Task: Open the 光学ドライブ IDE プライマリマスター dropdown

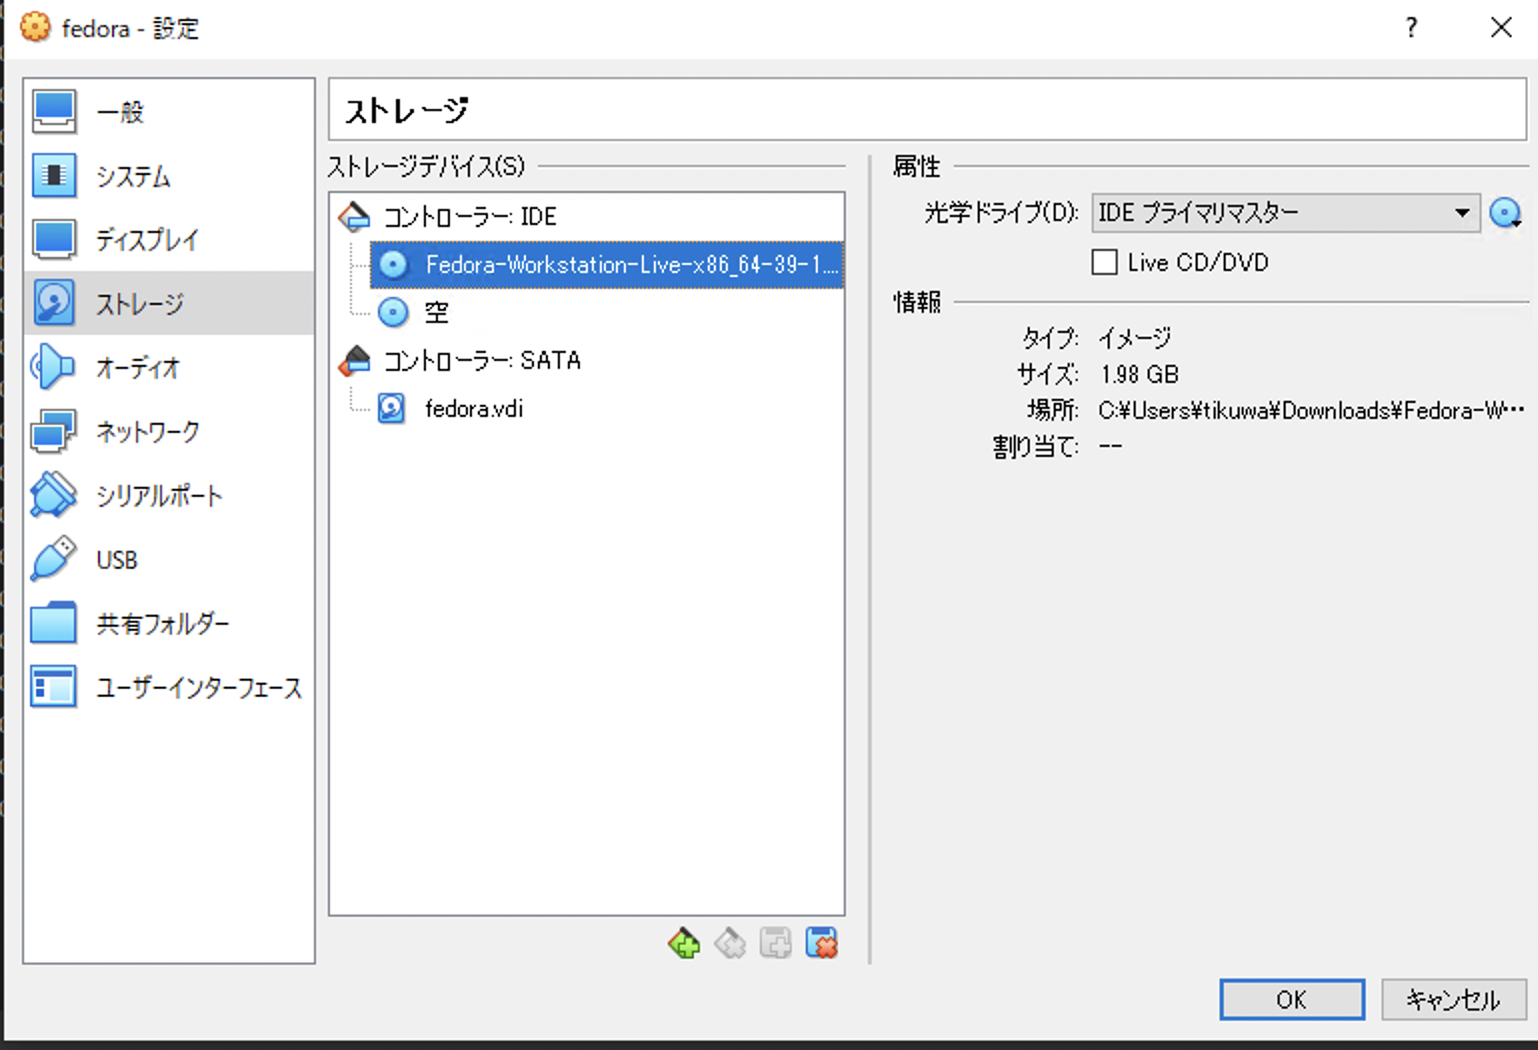Action: 1286,212
